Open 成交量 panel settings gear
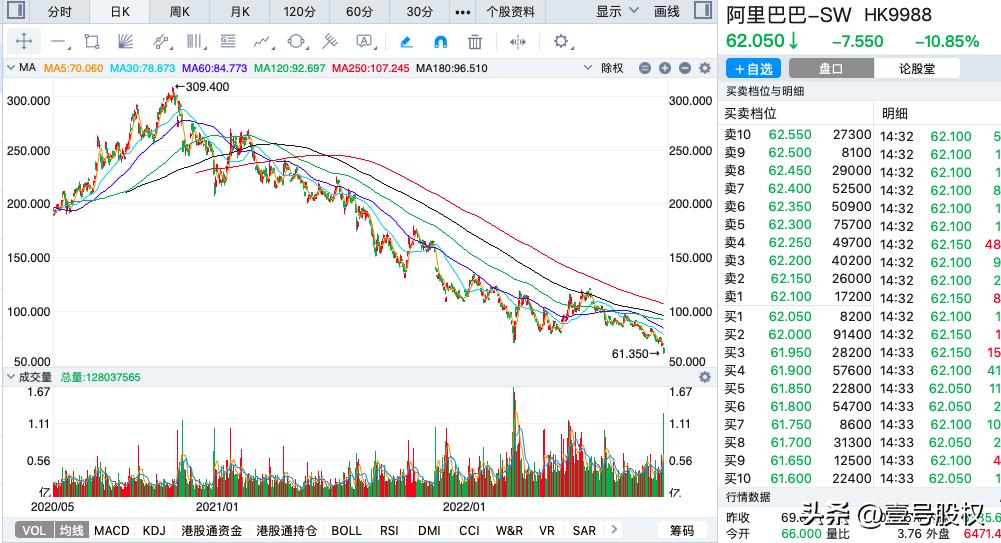 705,377
